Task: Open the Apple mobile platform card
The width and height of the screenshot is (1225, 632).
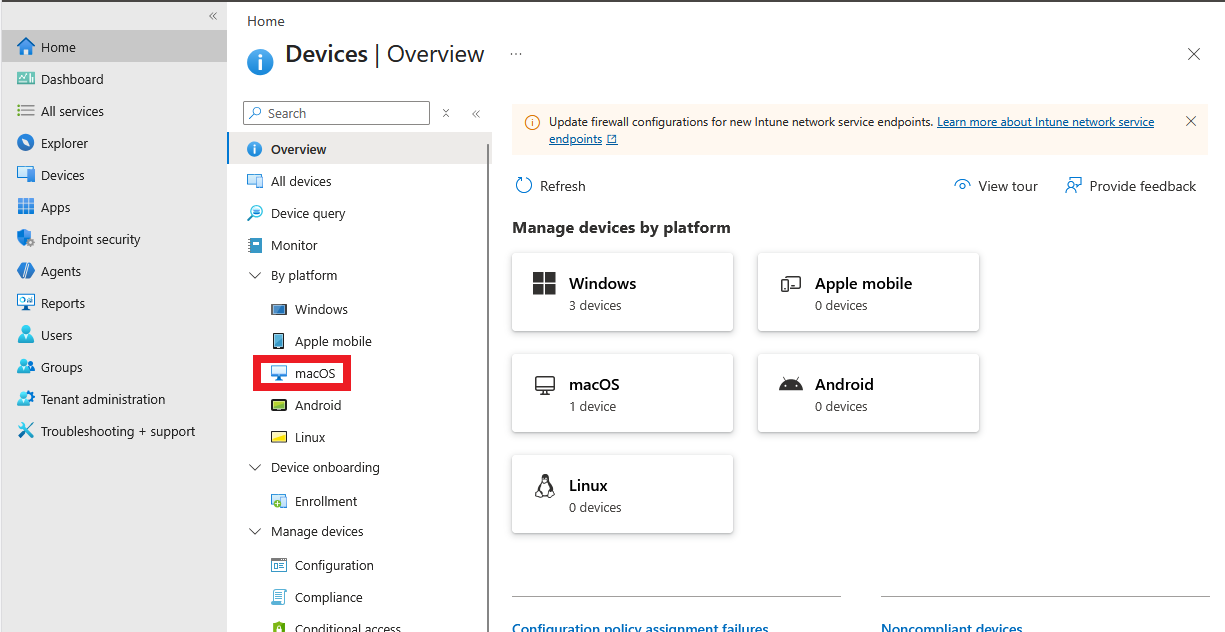Action: 868,292
